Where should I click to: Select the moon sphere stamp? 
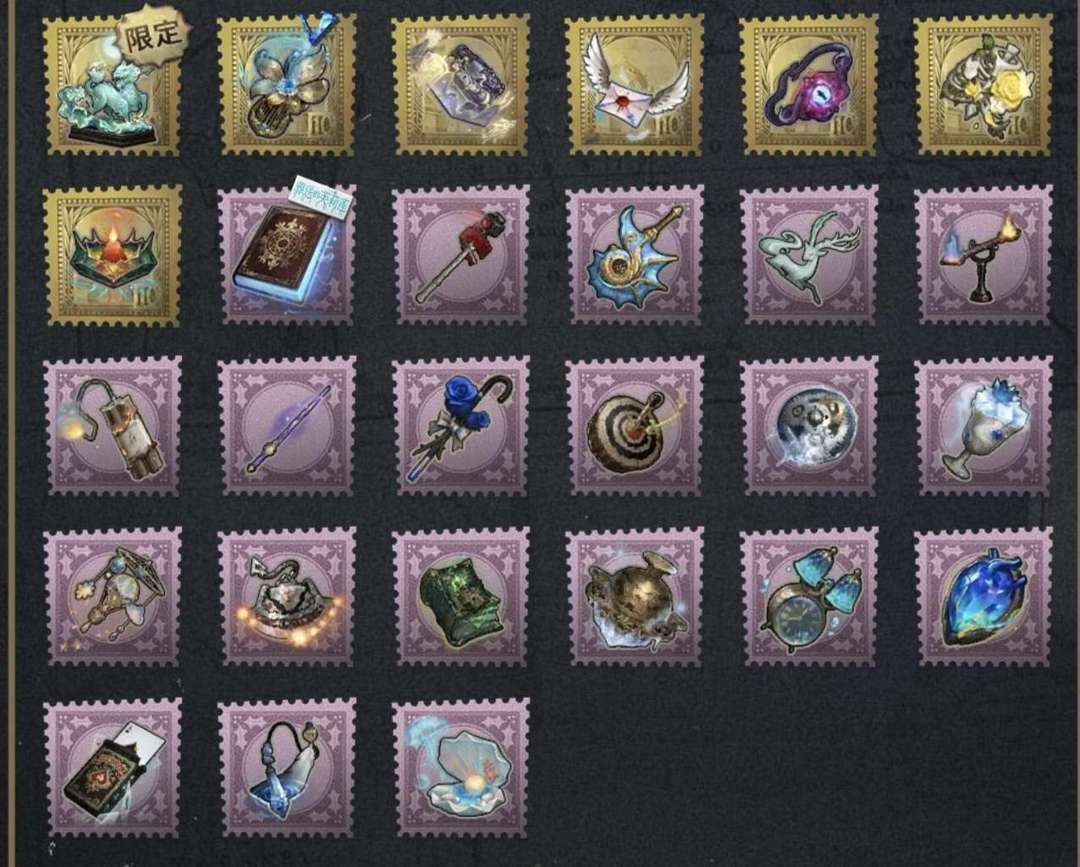click(x=809, y=426)
